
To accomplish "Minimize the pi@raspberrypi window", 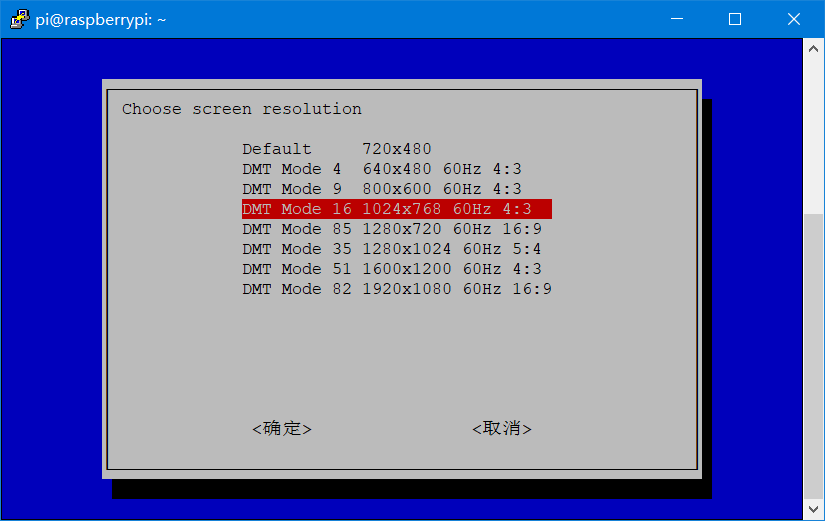I will (677, 19).
